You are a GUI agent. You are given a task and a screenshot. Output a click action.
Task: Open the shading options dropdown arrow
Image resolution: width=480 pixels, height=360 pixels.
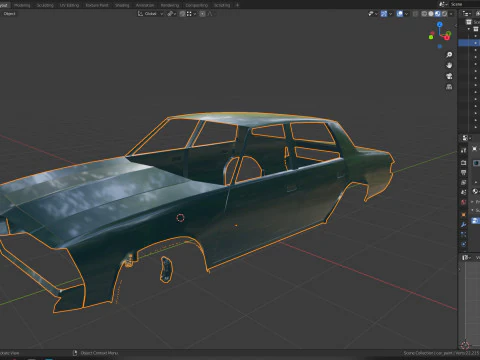pos(451,14)
